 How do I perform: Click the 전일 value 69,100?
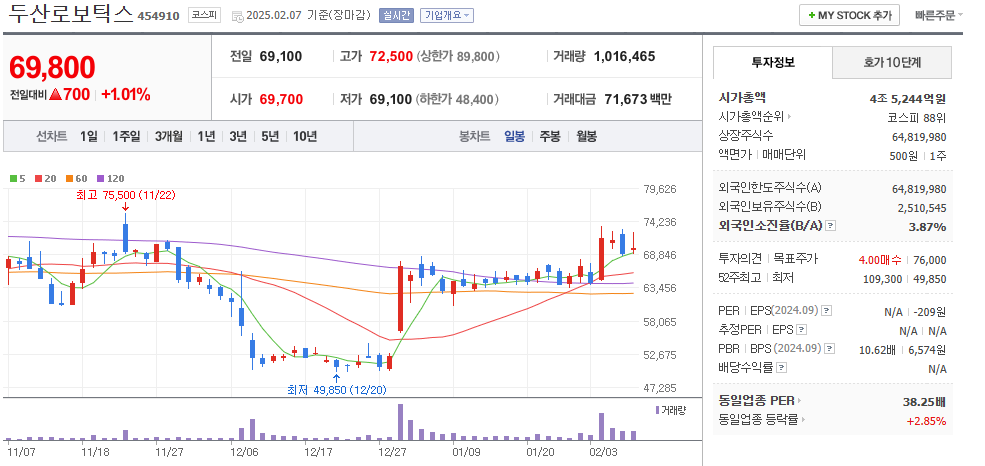[280, 57]
